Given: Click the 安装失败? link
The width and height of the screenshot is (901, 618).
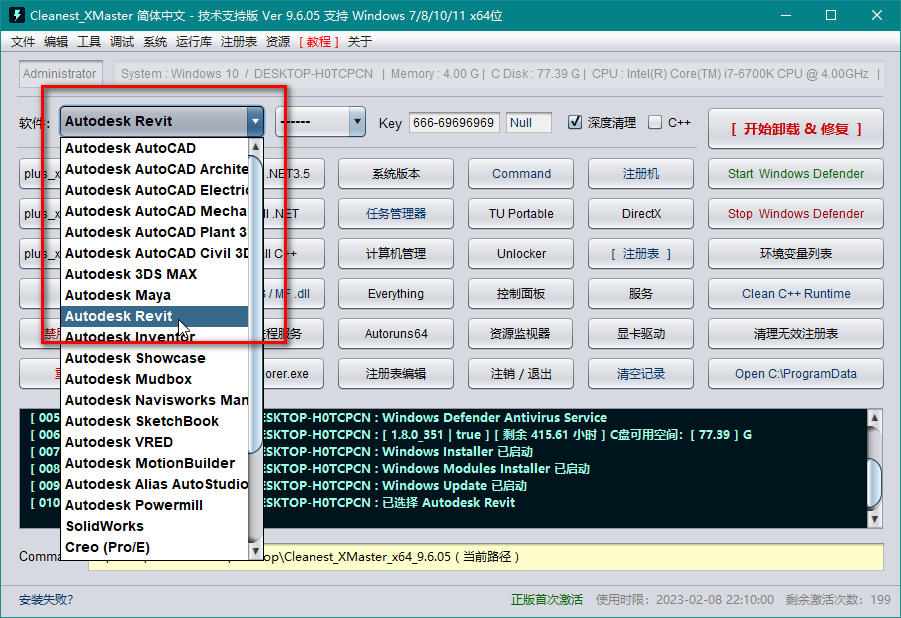Looking at the screenshot, I should point(46,600).
